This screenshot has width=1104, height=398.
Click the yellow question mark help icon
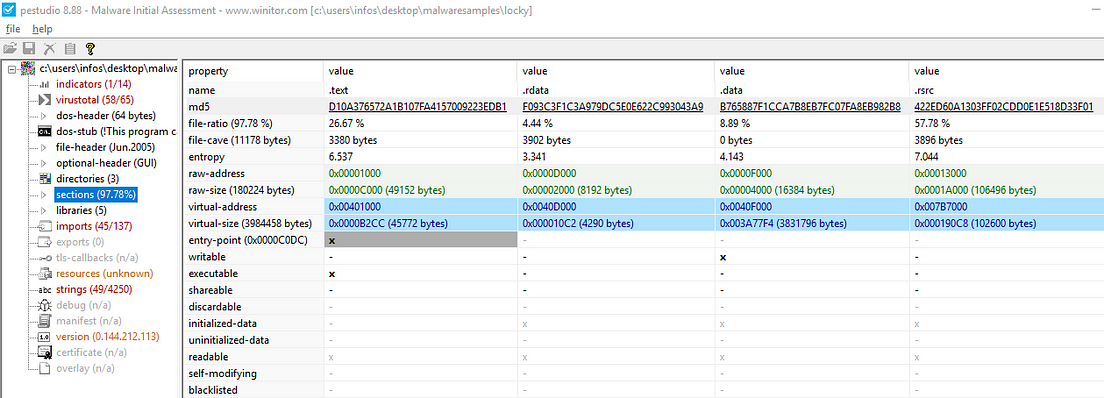[x=90, y=49]
